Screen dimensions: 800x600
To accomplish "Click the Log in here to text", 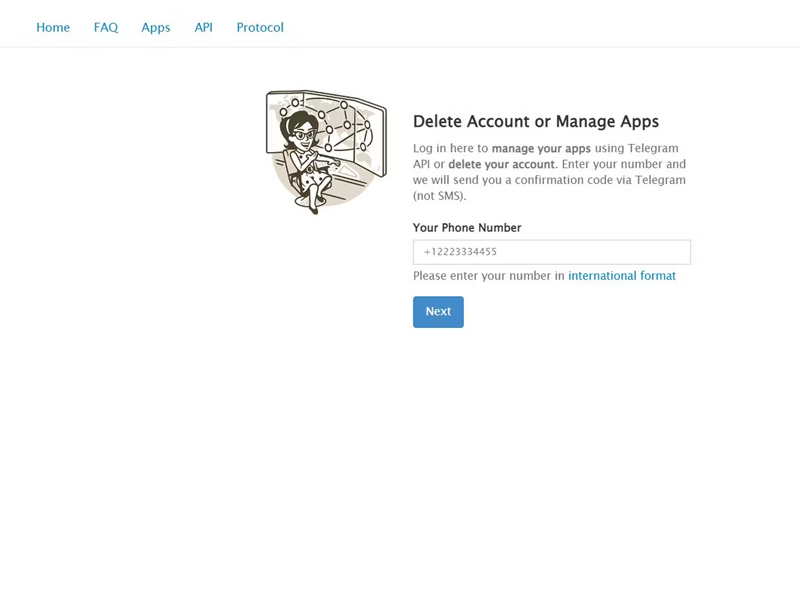I will pos(451,148).
